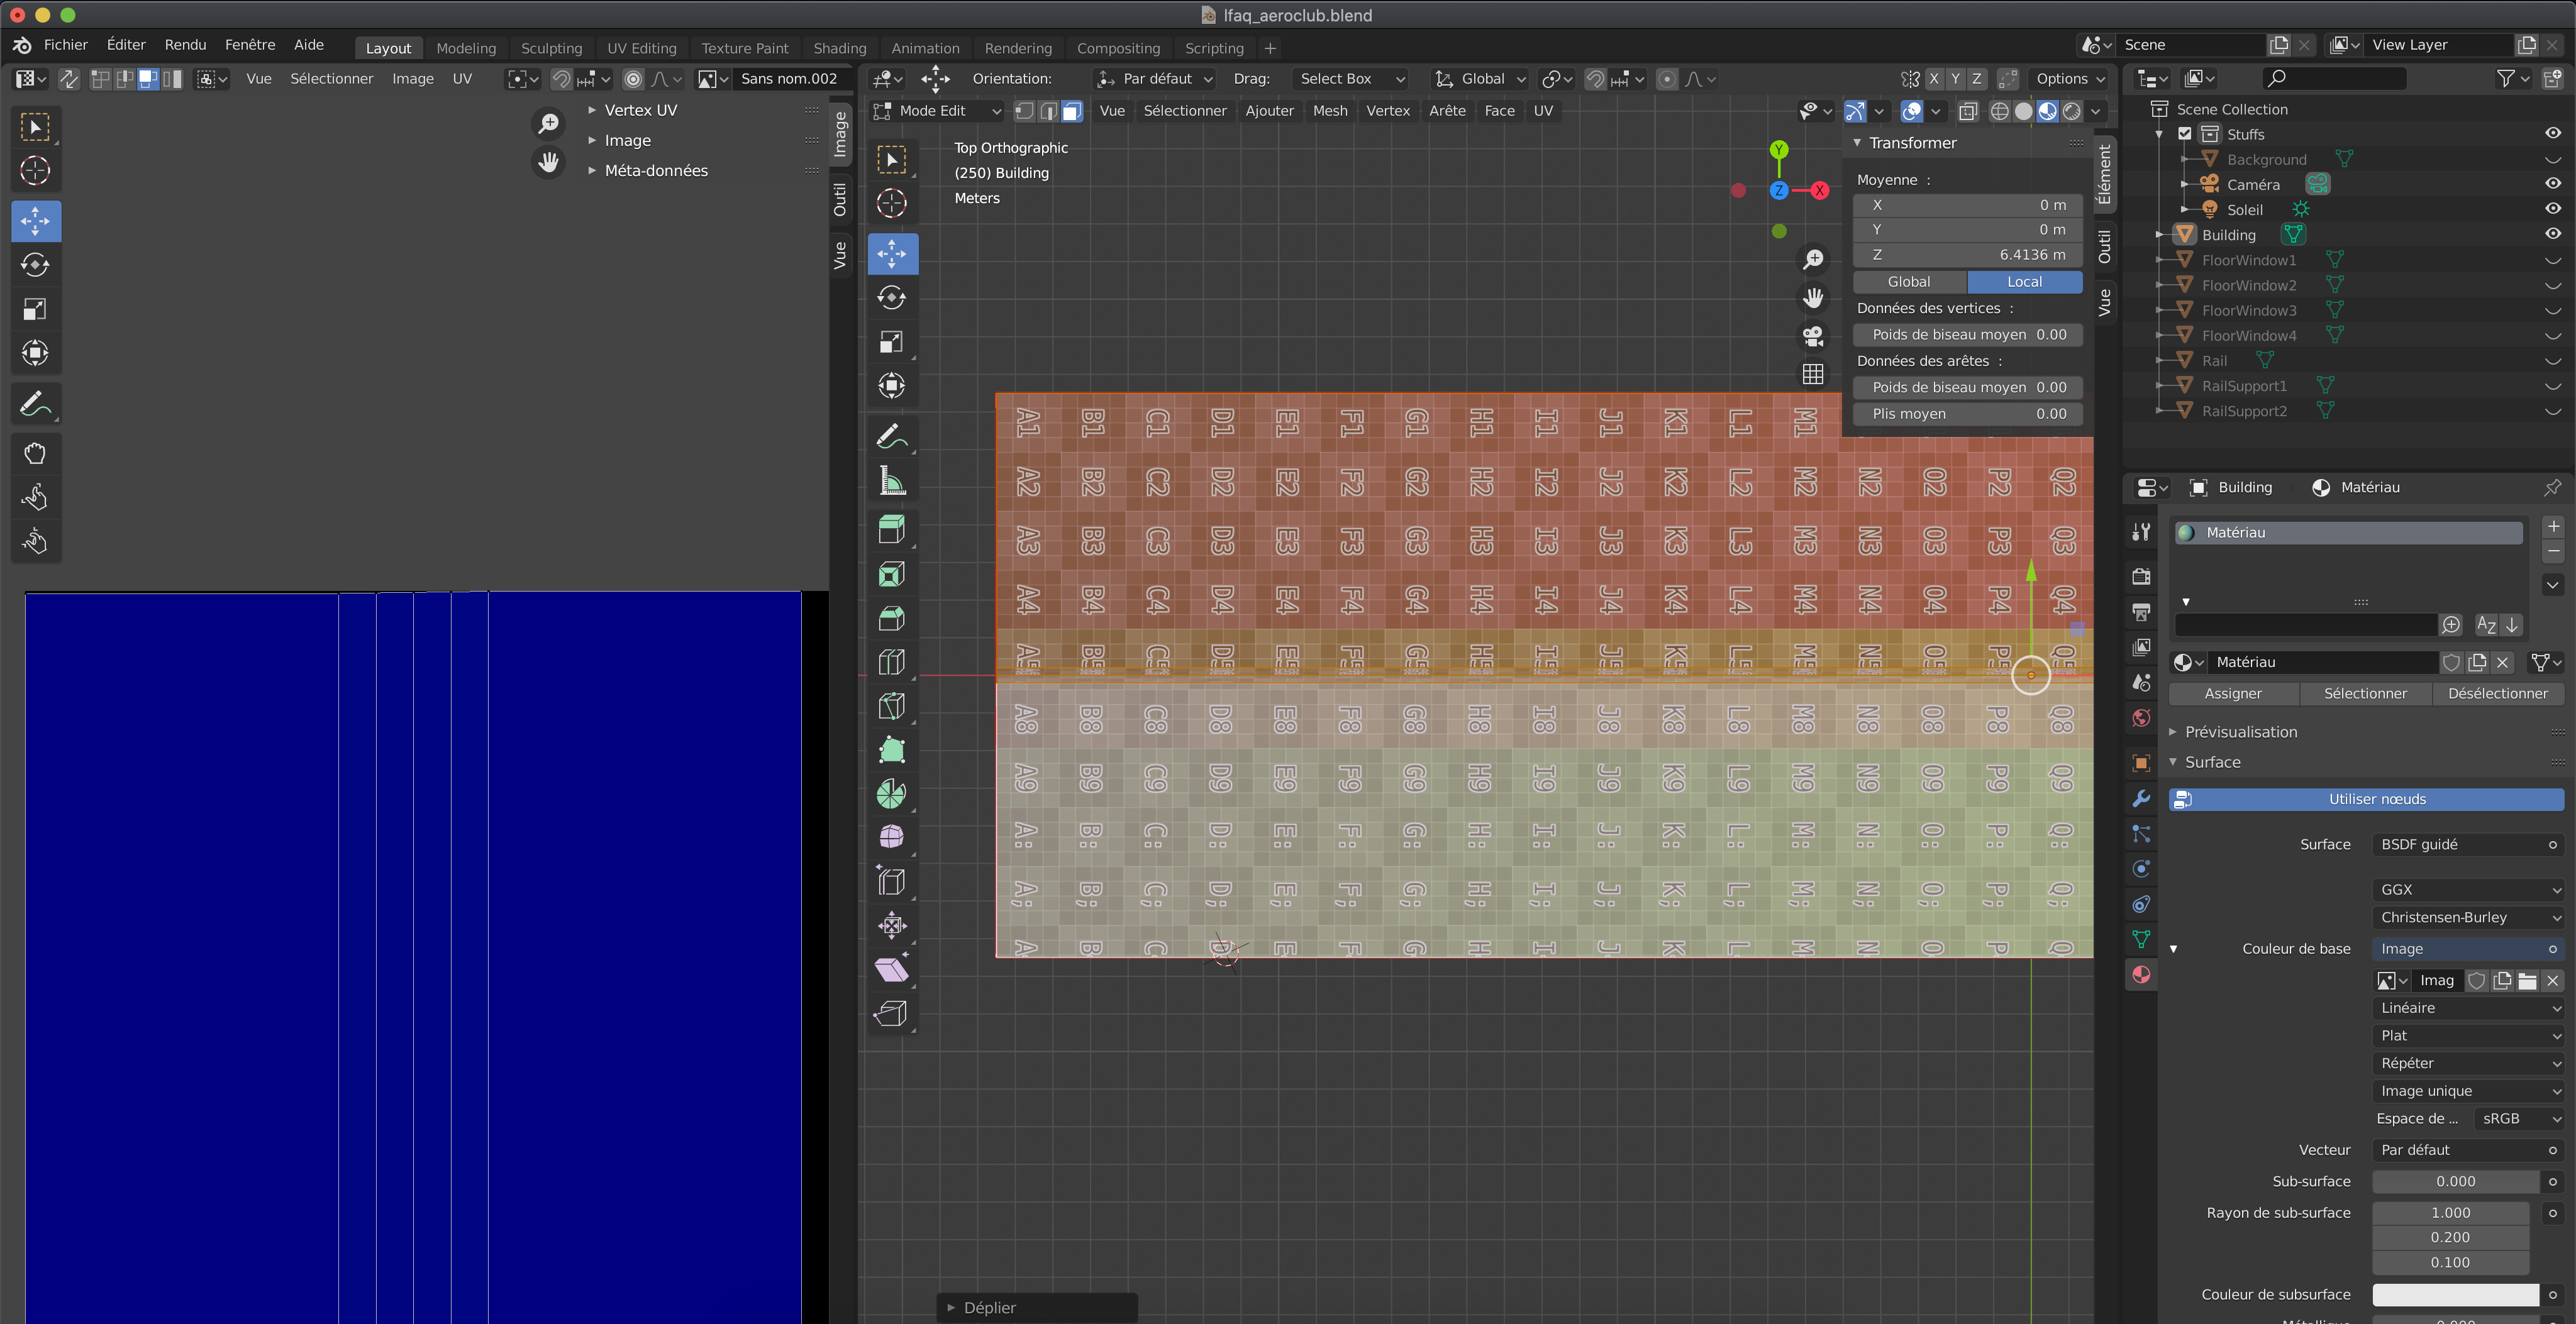The width and height of the screenshot is (2576, 1324).
Task: Toggle X mirror axis in viewport header
Action: click(x=1934, y=78)
